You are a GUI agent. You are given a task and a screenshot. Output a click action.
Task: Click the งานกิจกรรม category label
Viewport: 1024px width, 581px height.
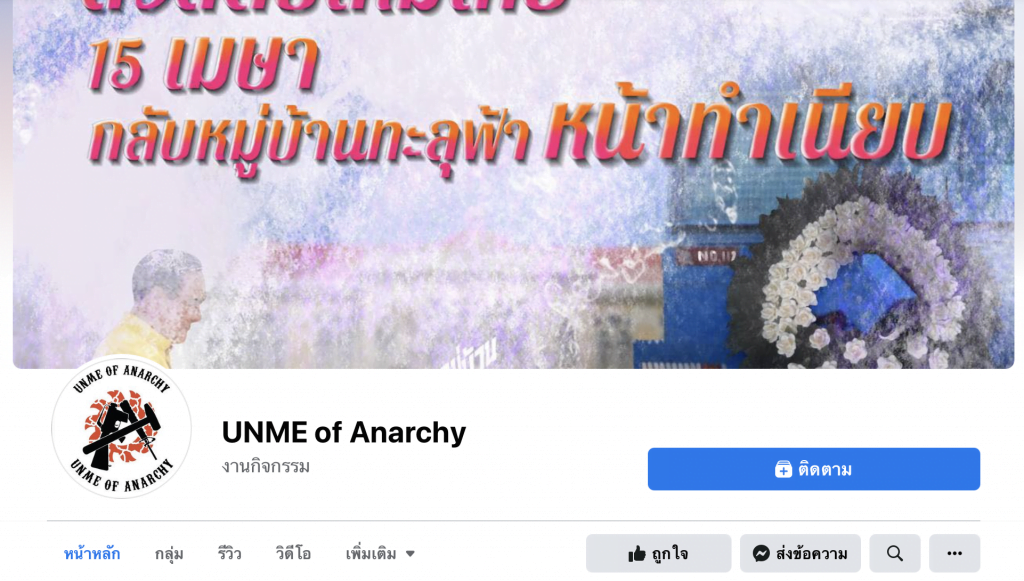(x=266, y=466)
